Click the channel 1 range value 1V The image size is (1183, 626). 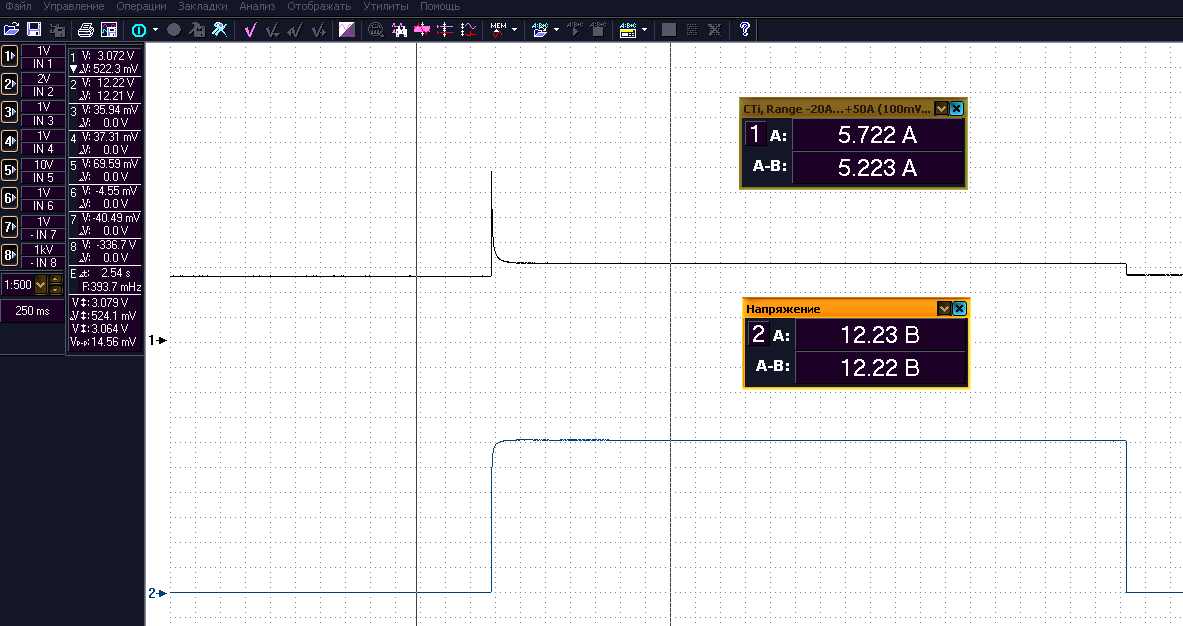click(43, 51)
